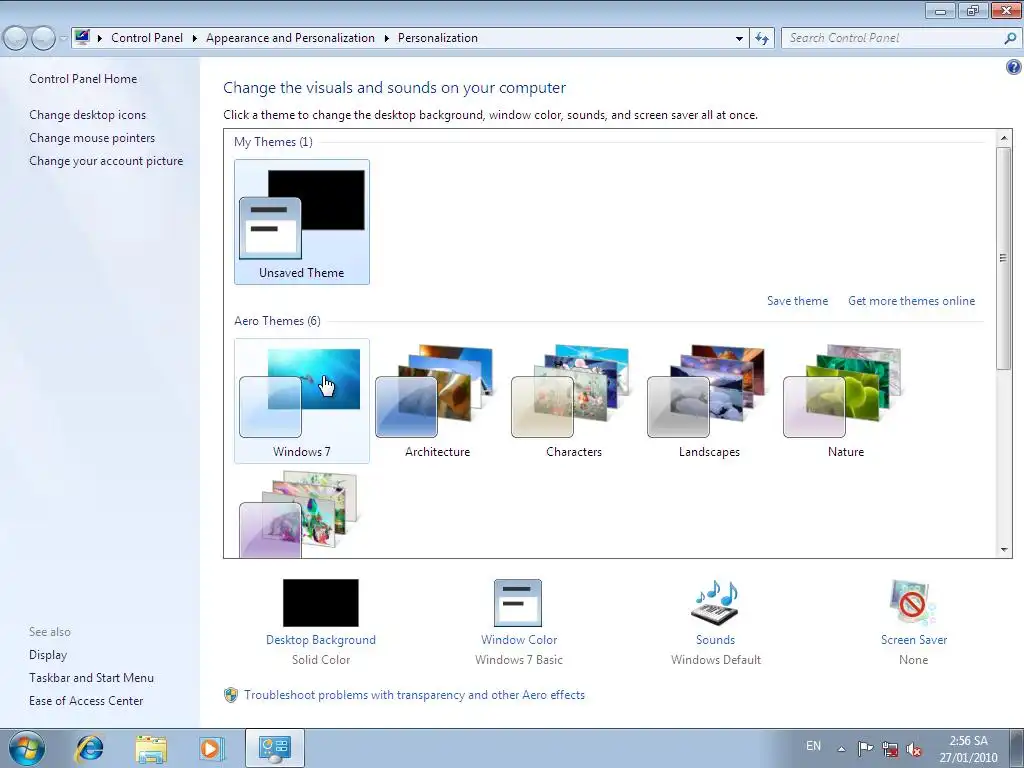Open the Screen Saver icon

pos(913,603)
